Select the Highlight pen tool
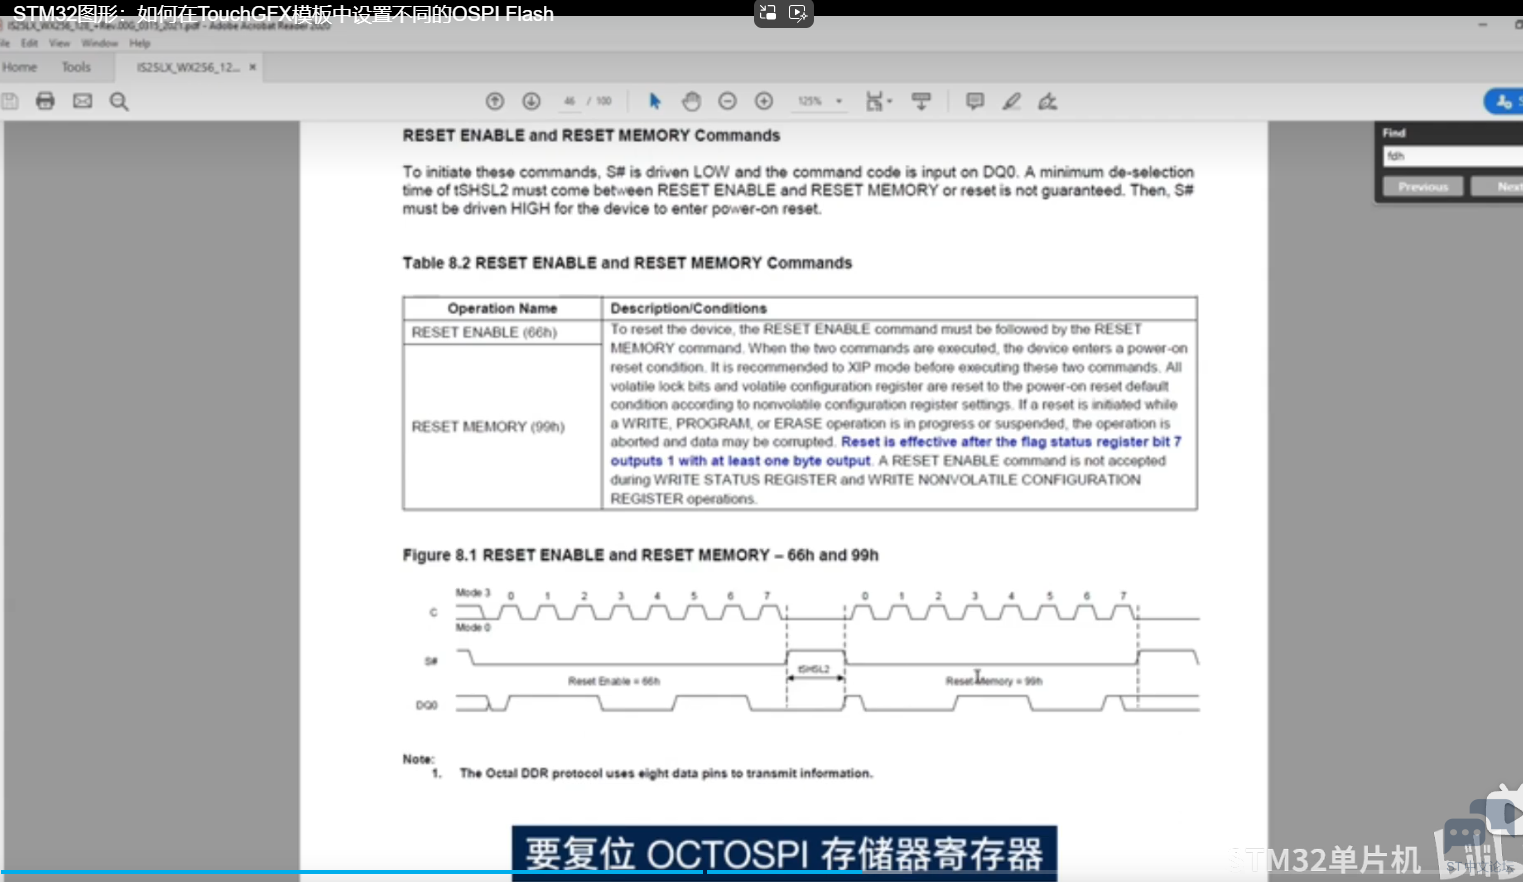The height and width of the screenshot is (882, 1523). tap(1012, 101)
